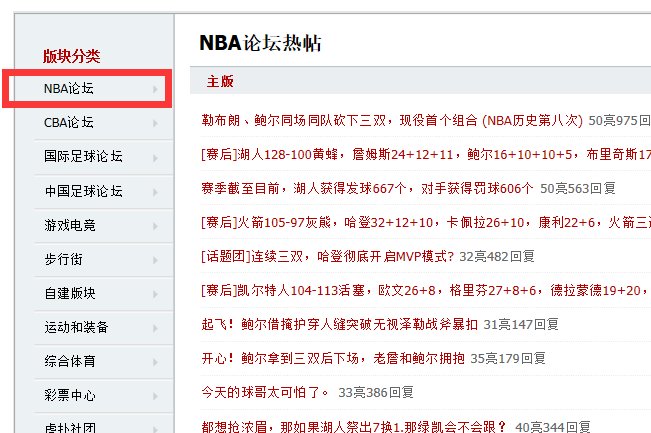Select 彩票中心 in the sidebar

[x=70, y=395]
